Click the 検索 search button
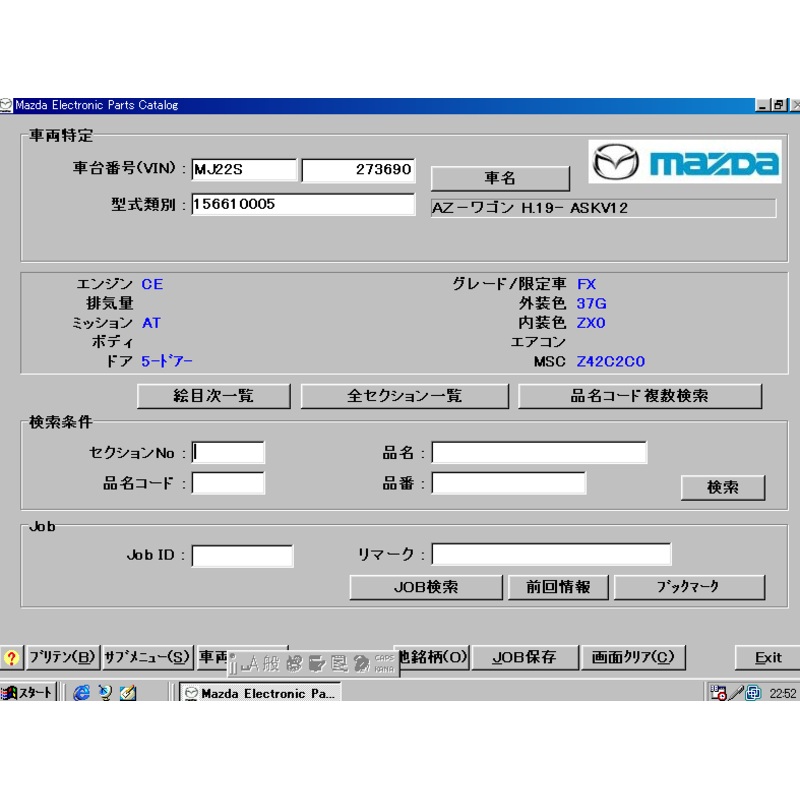This screenshot has height=800, width=800. (723, 487)
